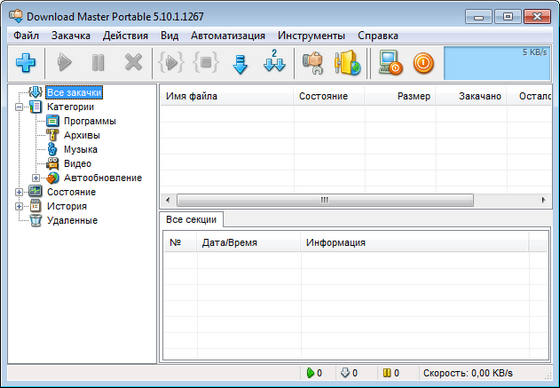560x388 pixels.
Task: Collapse the Категории tree node
Action: (19, 107)
